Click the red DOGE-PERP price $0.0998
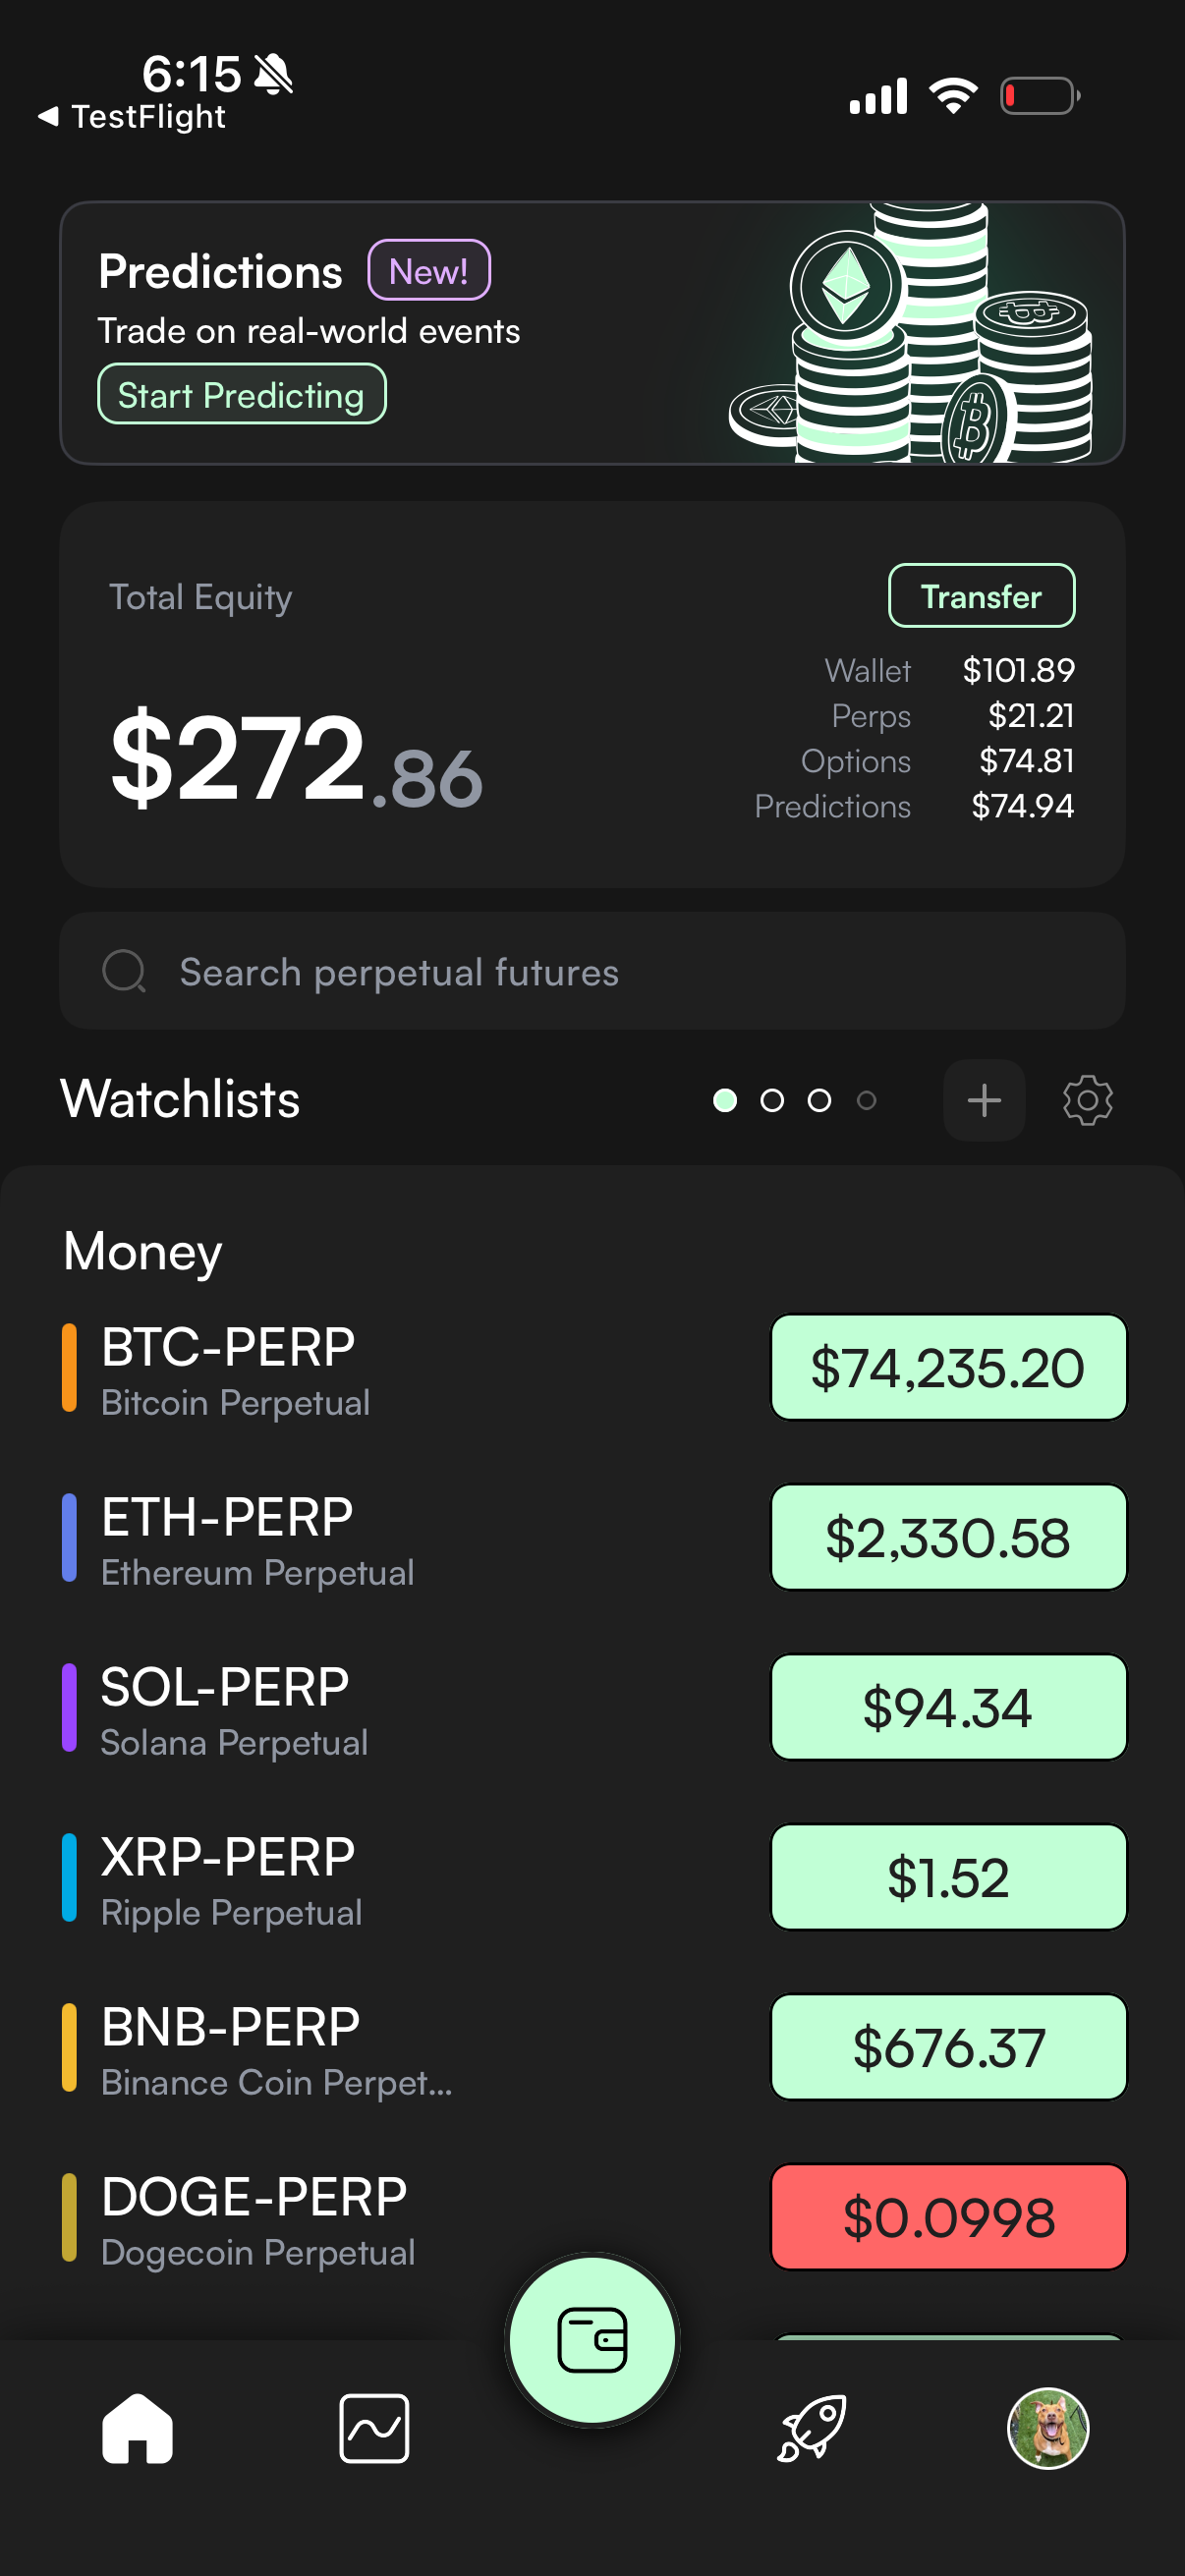 [x=948, y=2216]
